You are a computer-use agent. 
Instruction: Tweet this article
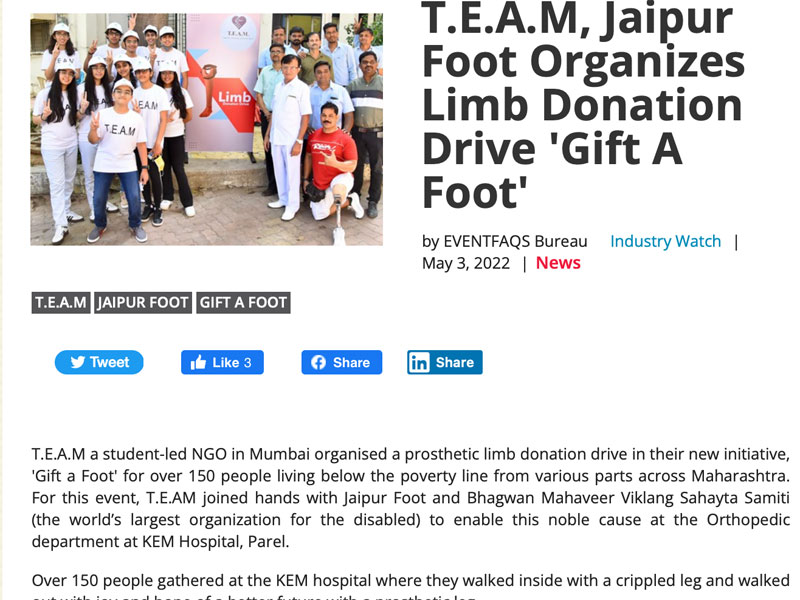(x=99, y=362)
